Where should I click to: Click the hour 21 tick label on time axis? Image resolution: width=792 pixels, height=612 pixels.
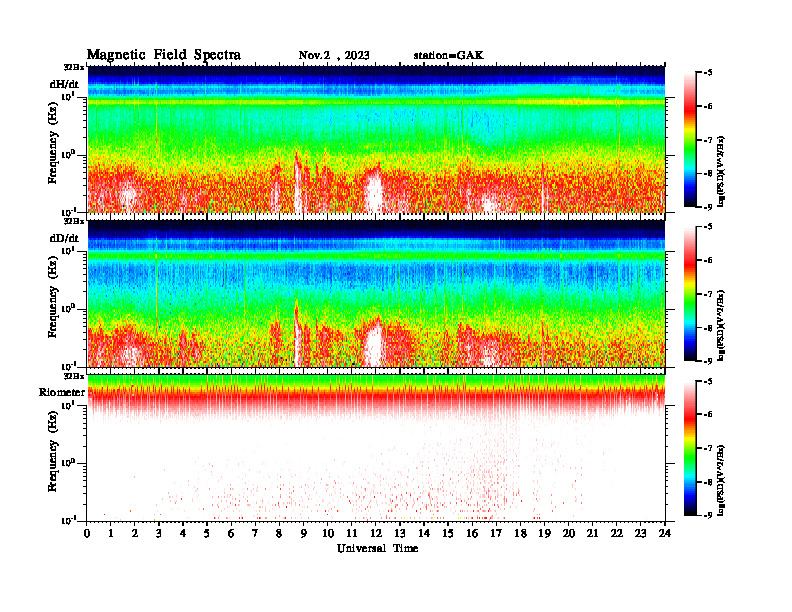point(592,534)
